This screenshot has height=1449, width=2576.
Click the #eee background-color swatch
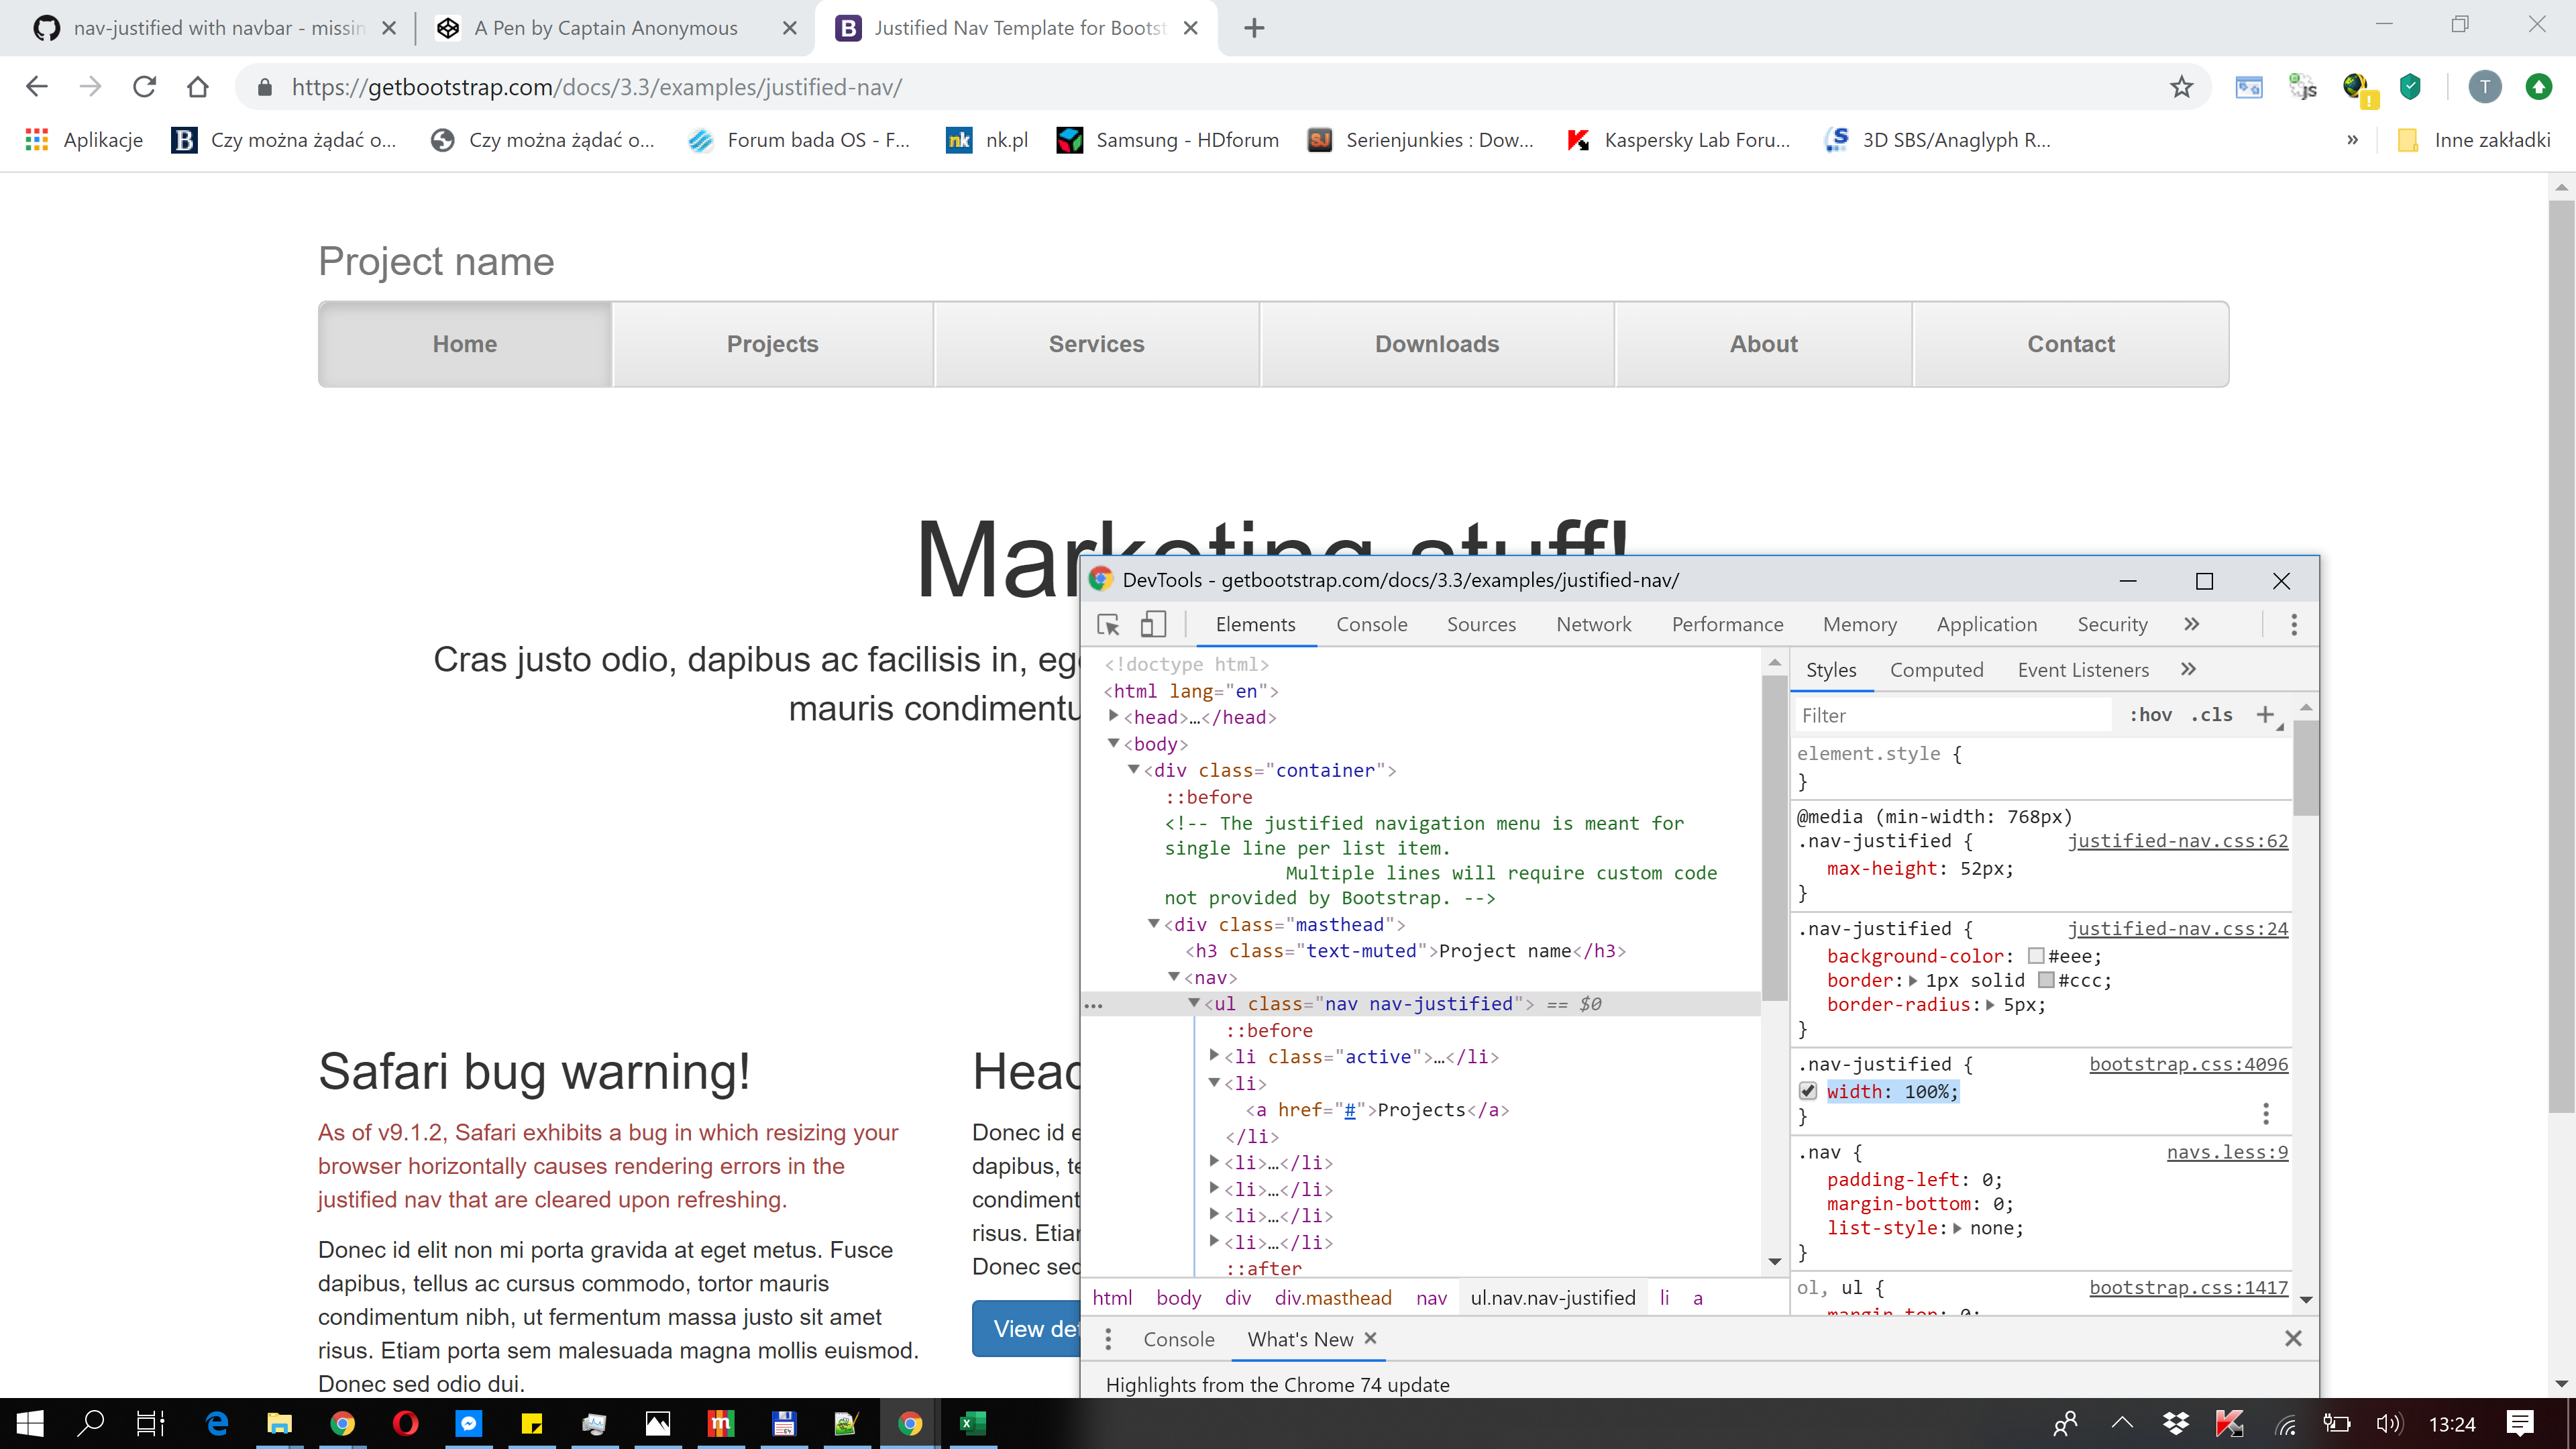tap(2035, 956)
